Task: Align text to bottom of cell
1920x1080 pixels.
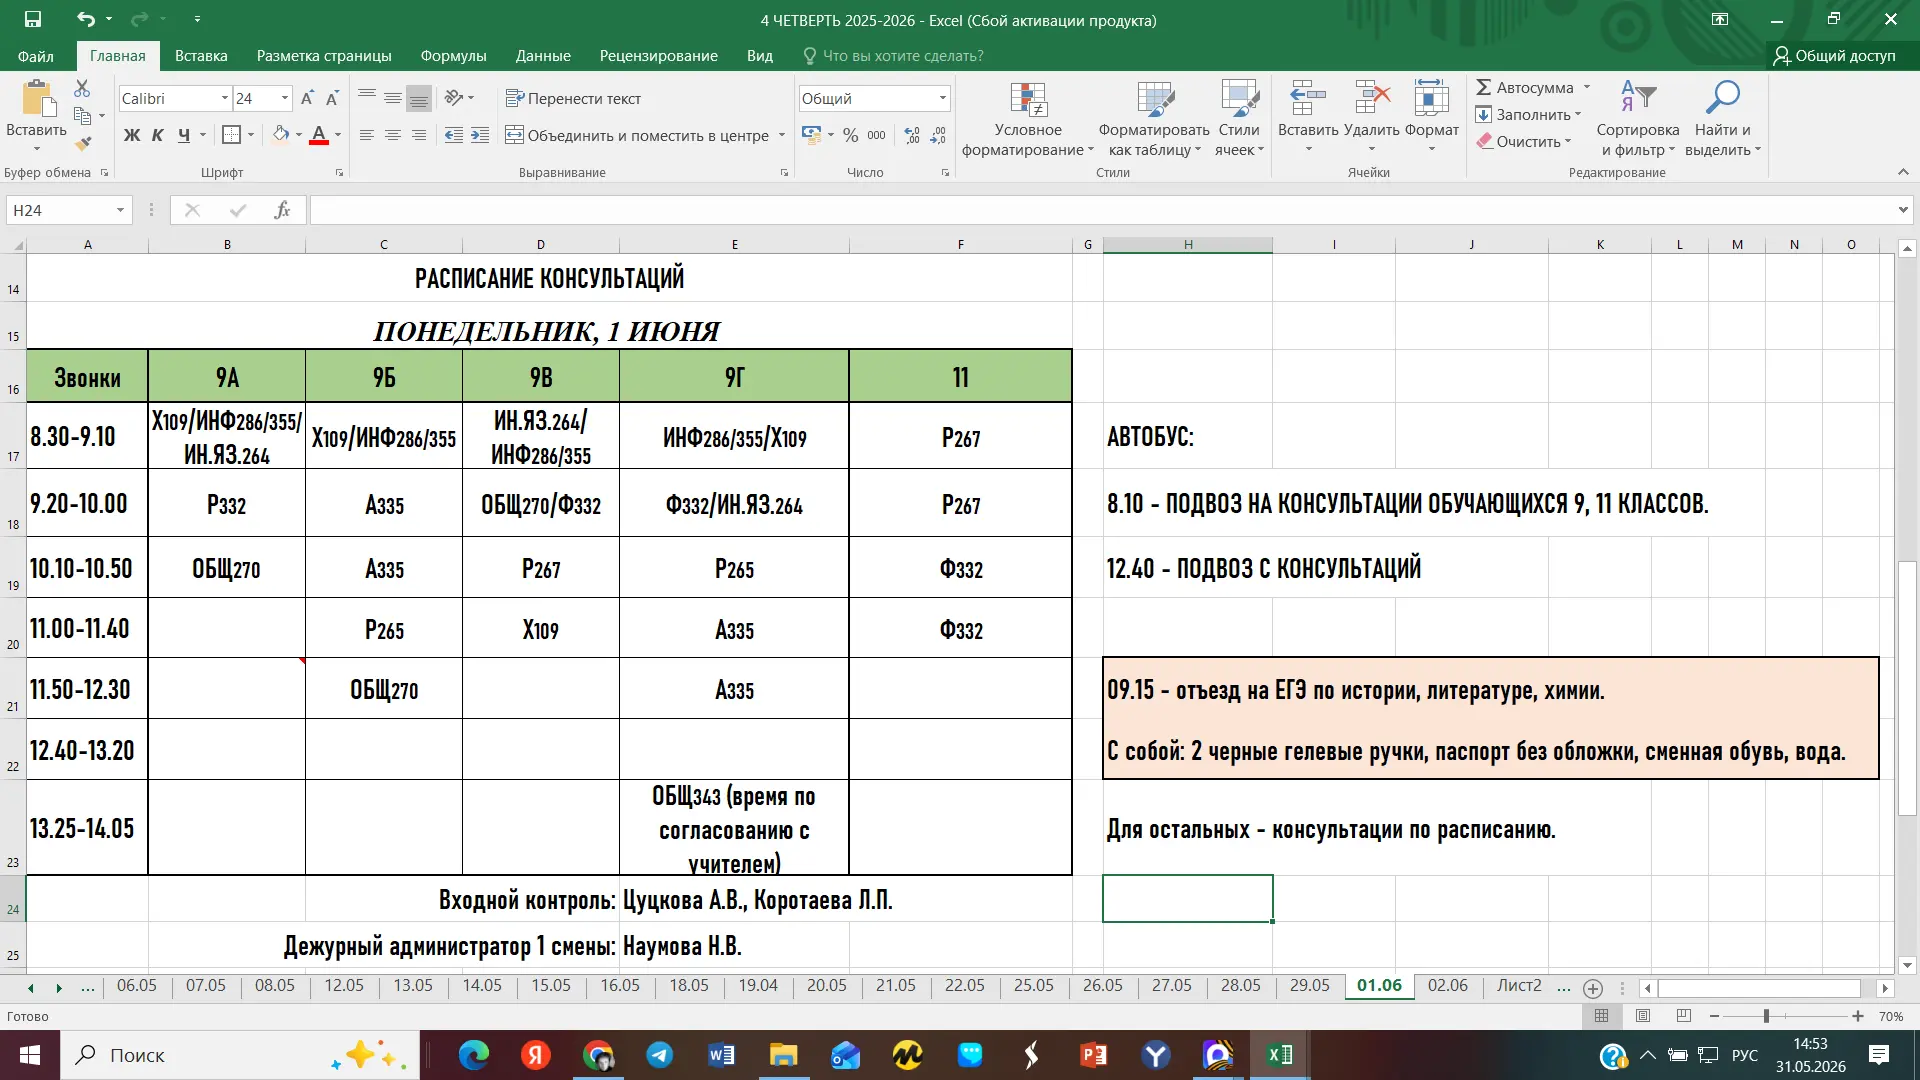Action: tap(419, 98)
